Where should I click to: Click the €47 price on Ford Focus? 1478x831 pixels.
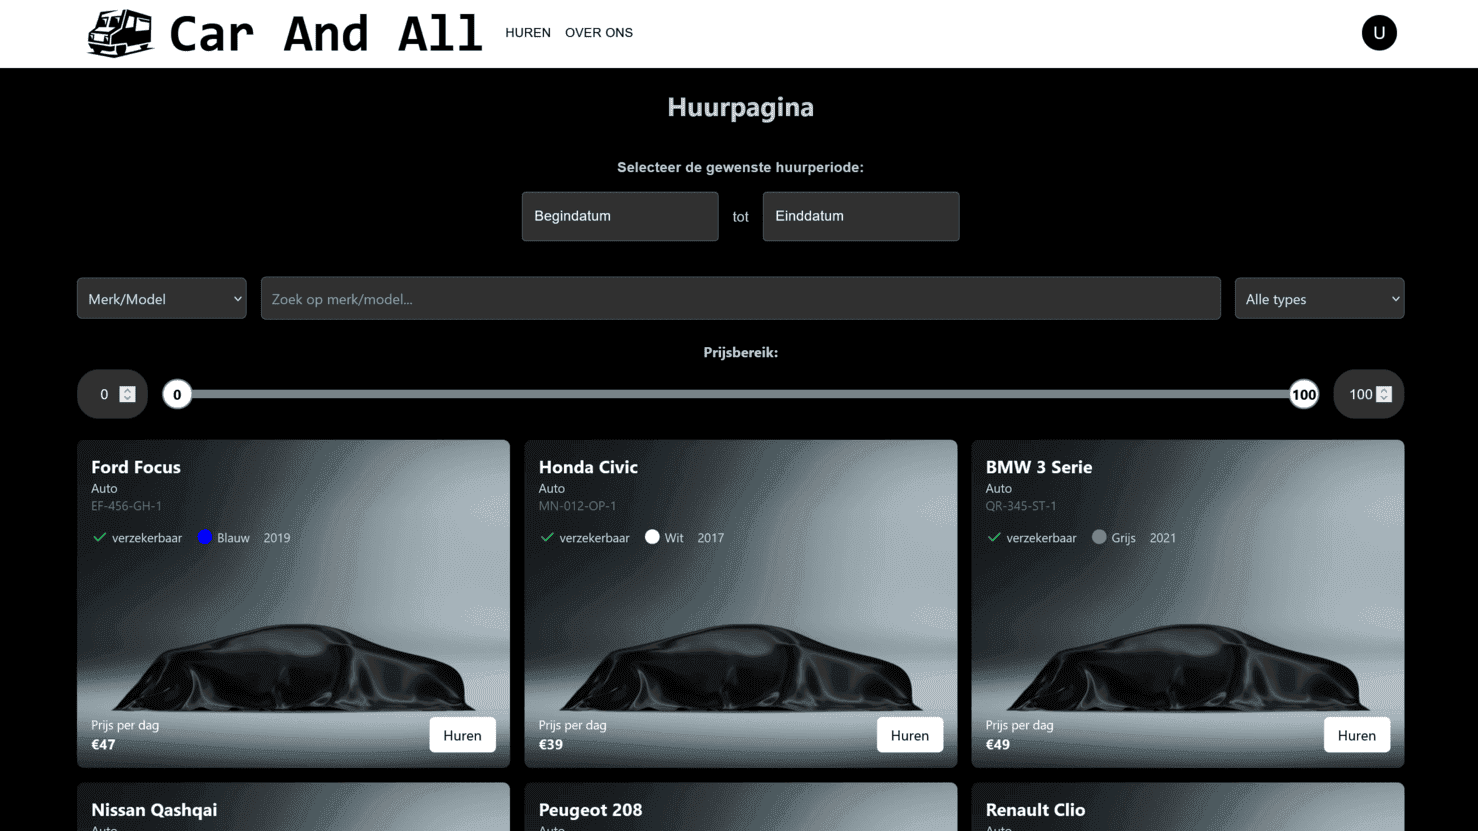click(x=103, y=744)
